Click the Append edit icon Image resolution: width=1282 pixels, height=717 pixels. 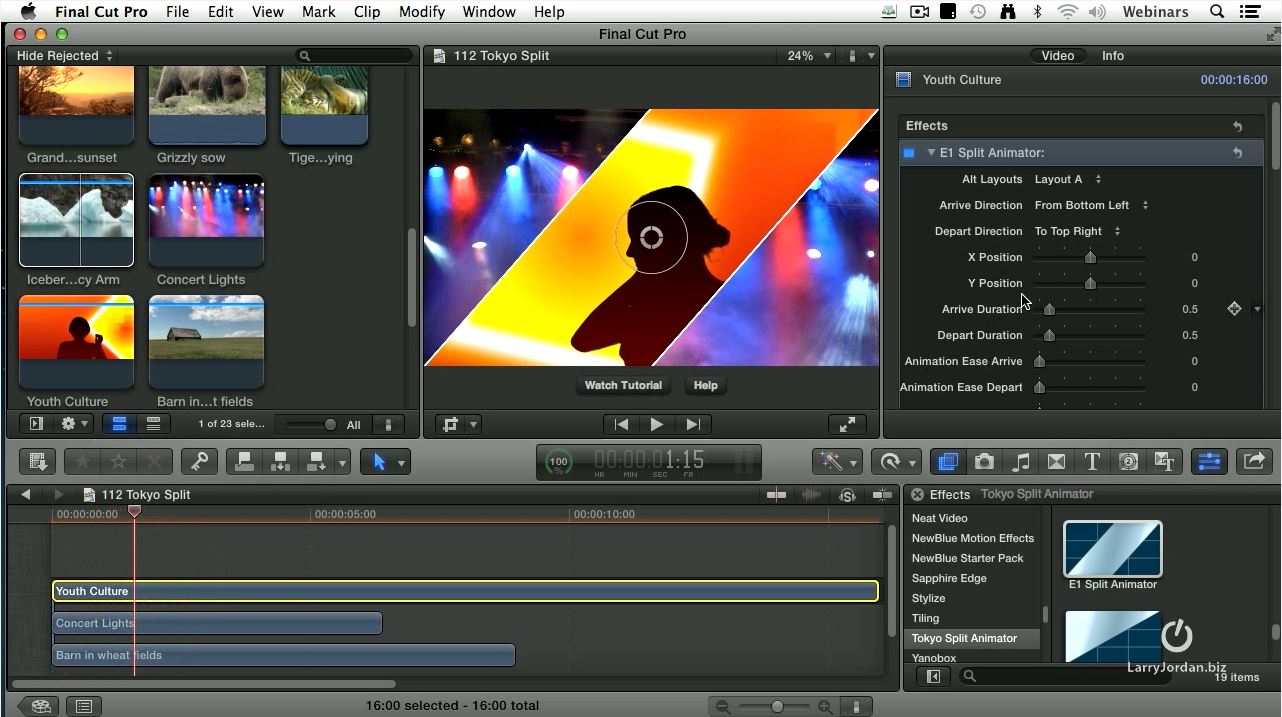pyautogui.click(x=317, y=461)
